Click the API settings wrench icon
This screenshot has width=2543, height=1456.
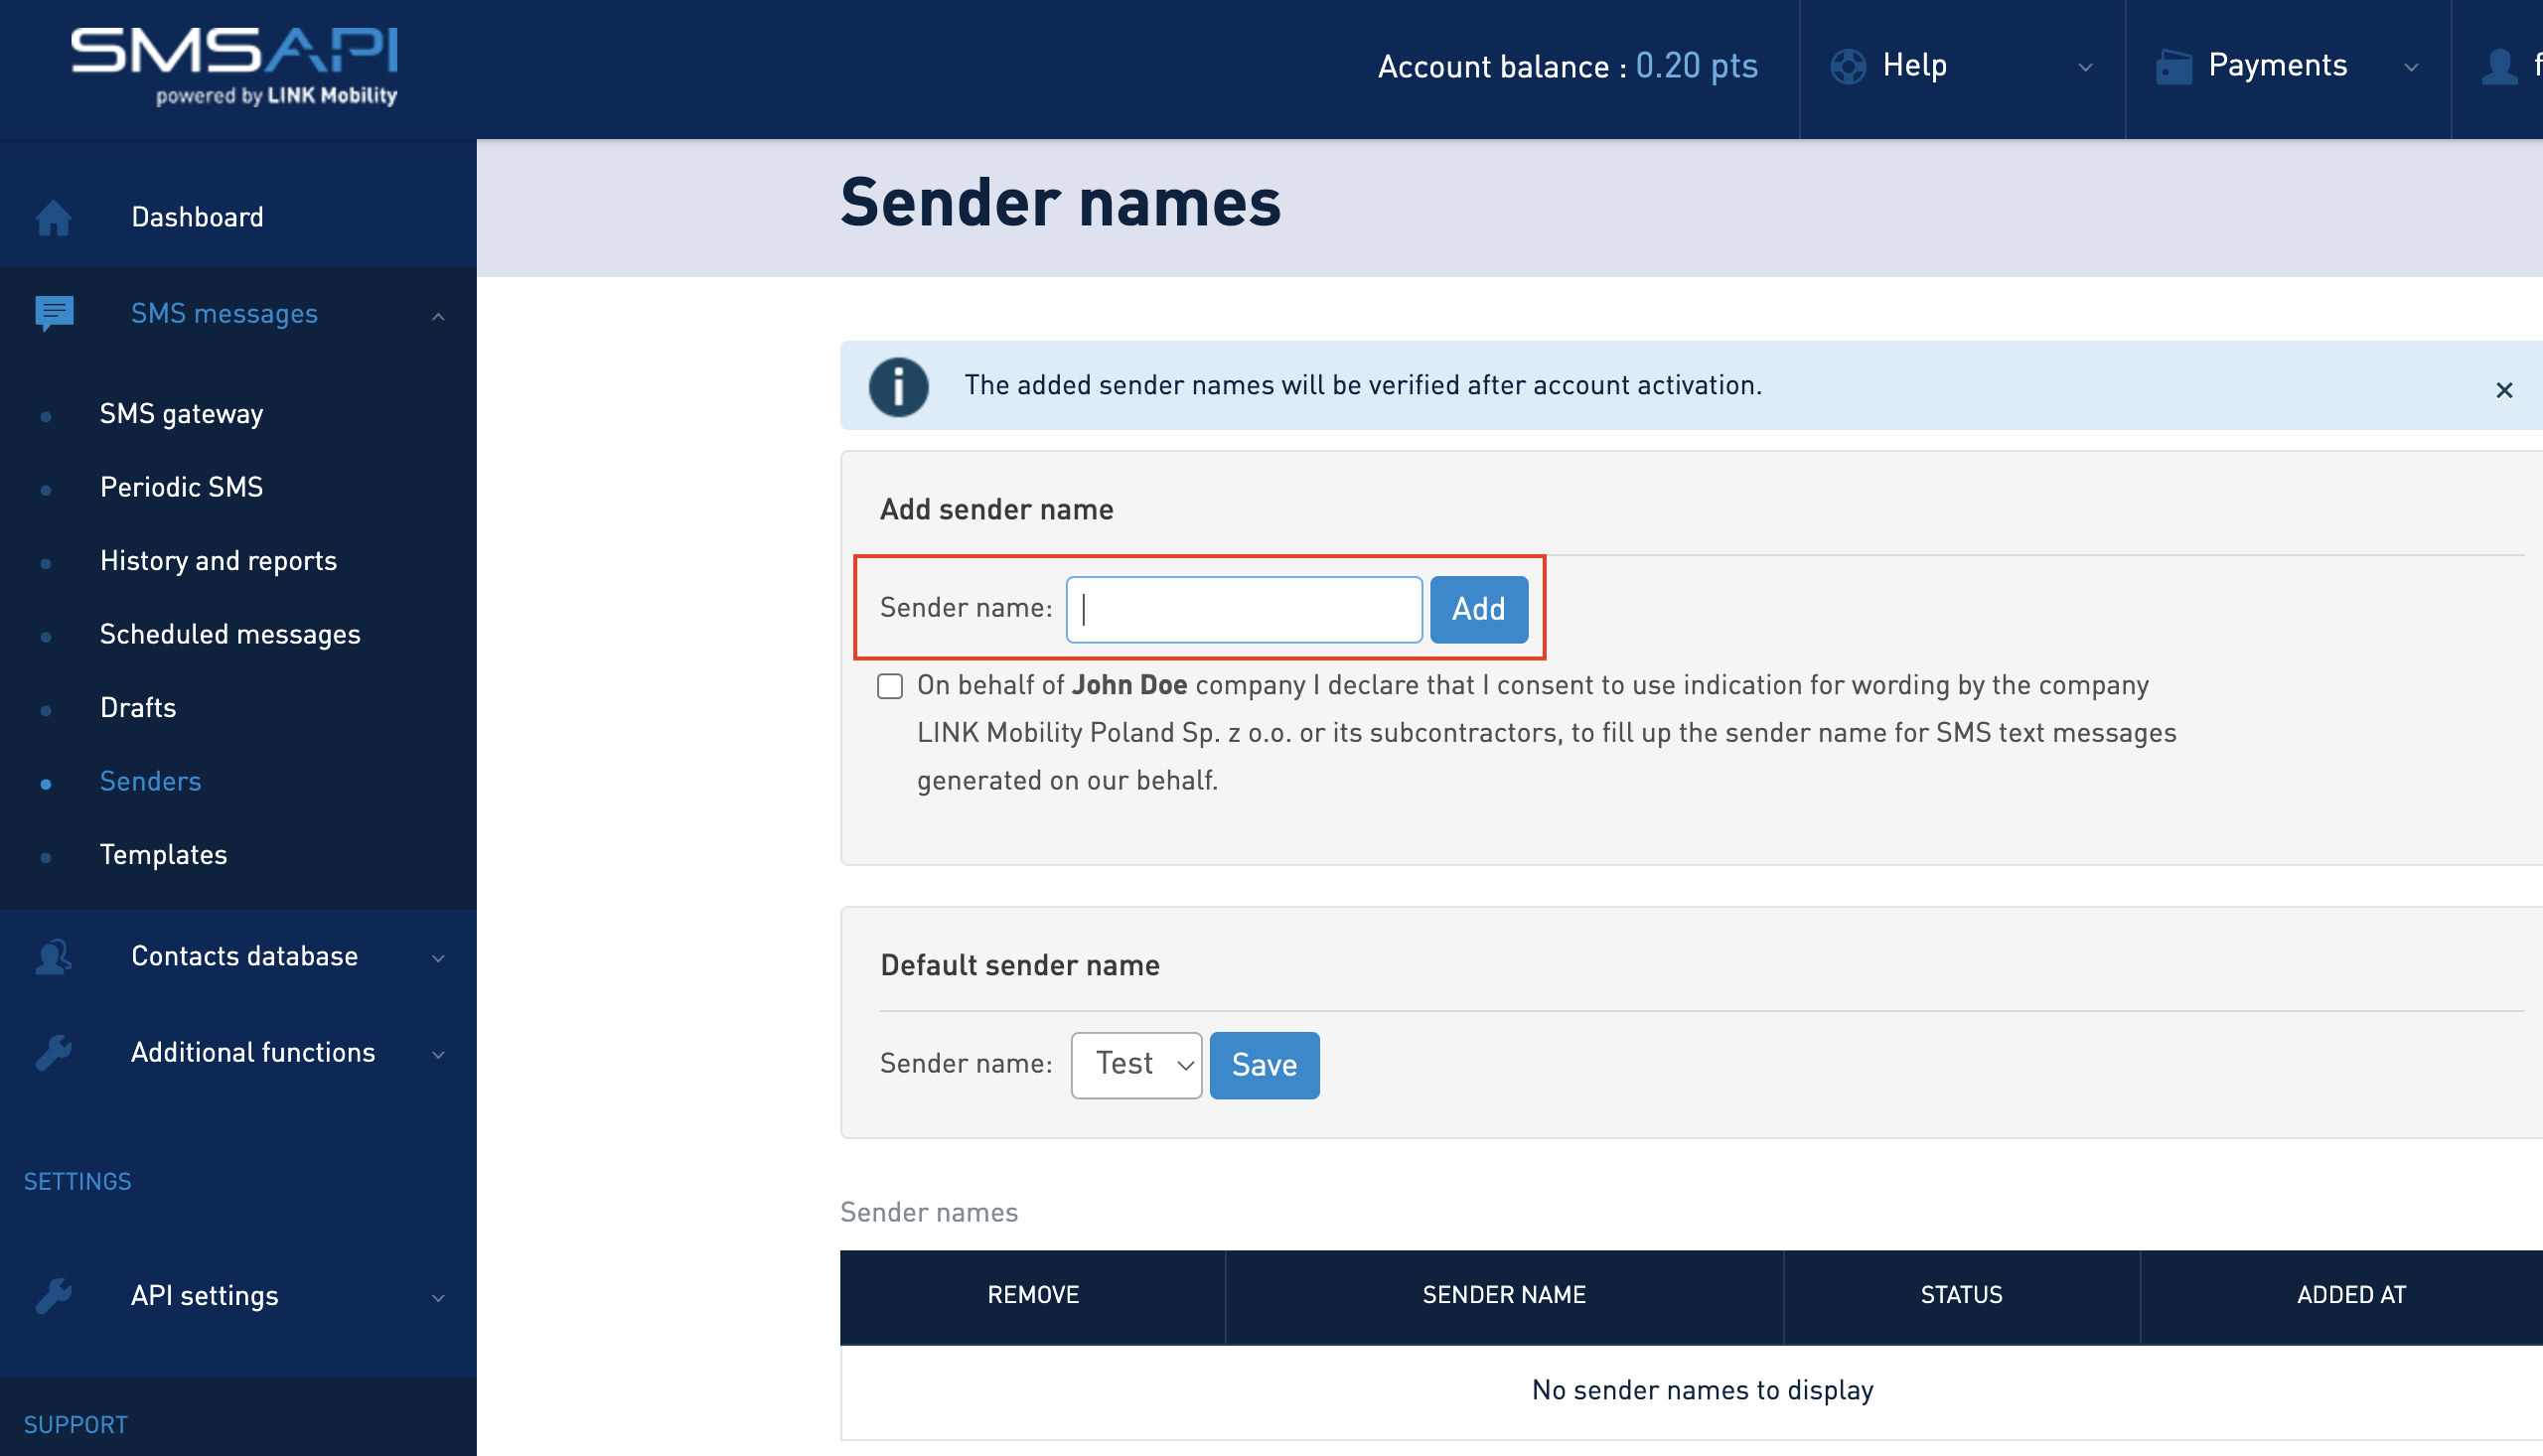click(x=53, y=1296)
